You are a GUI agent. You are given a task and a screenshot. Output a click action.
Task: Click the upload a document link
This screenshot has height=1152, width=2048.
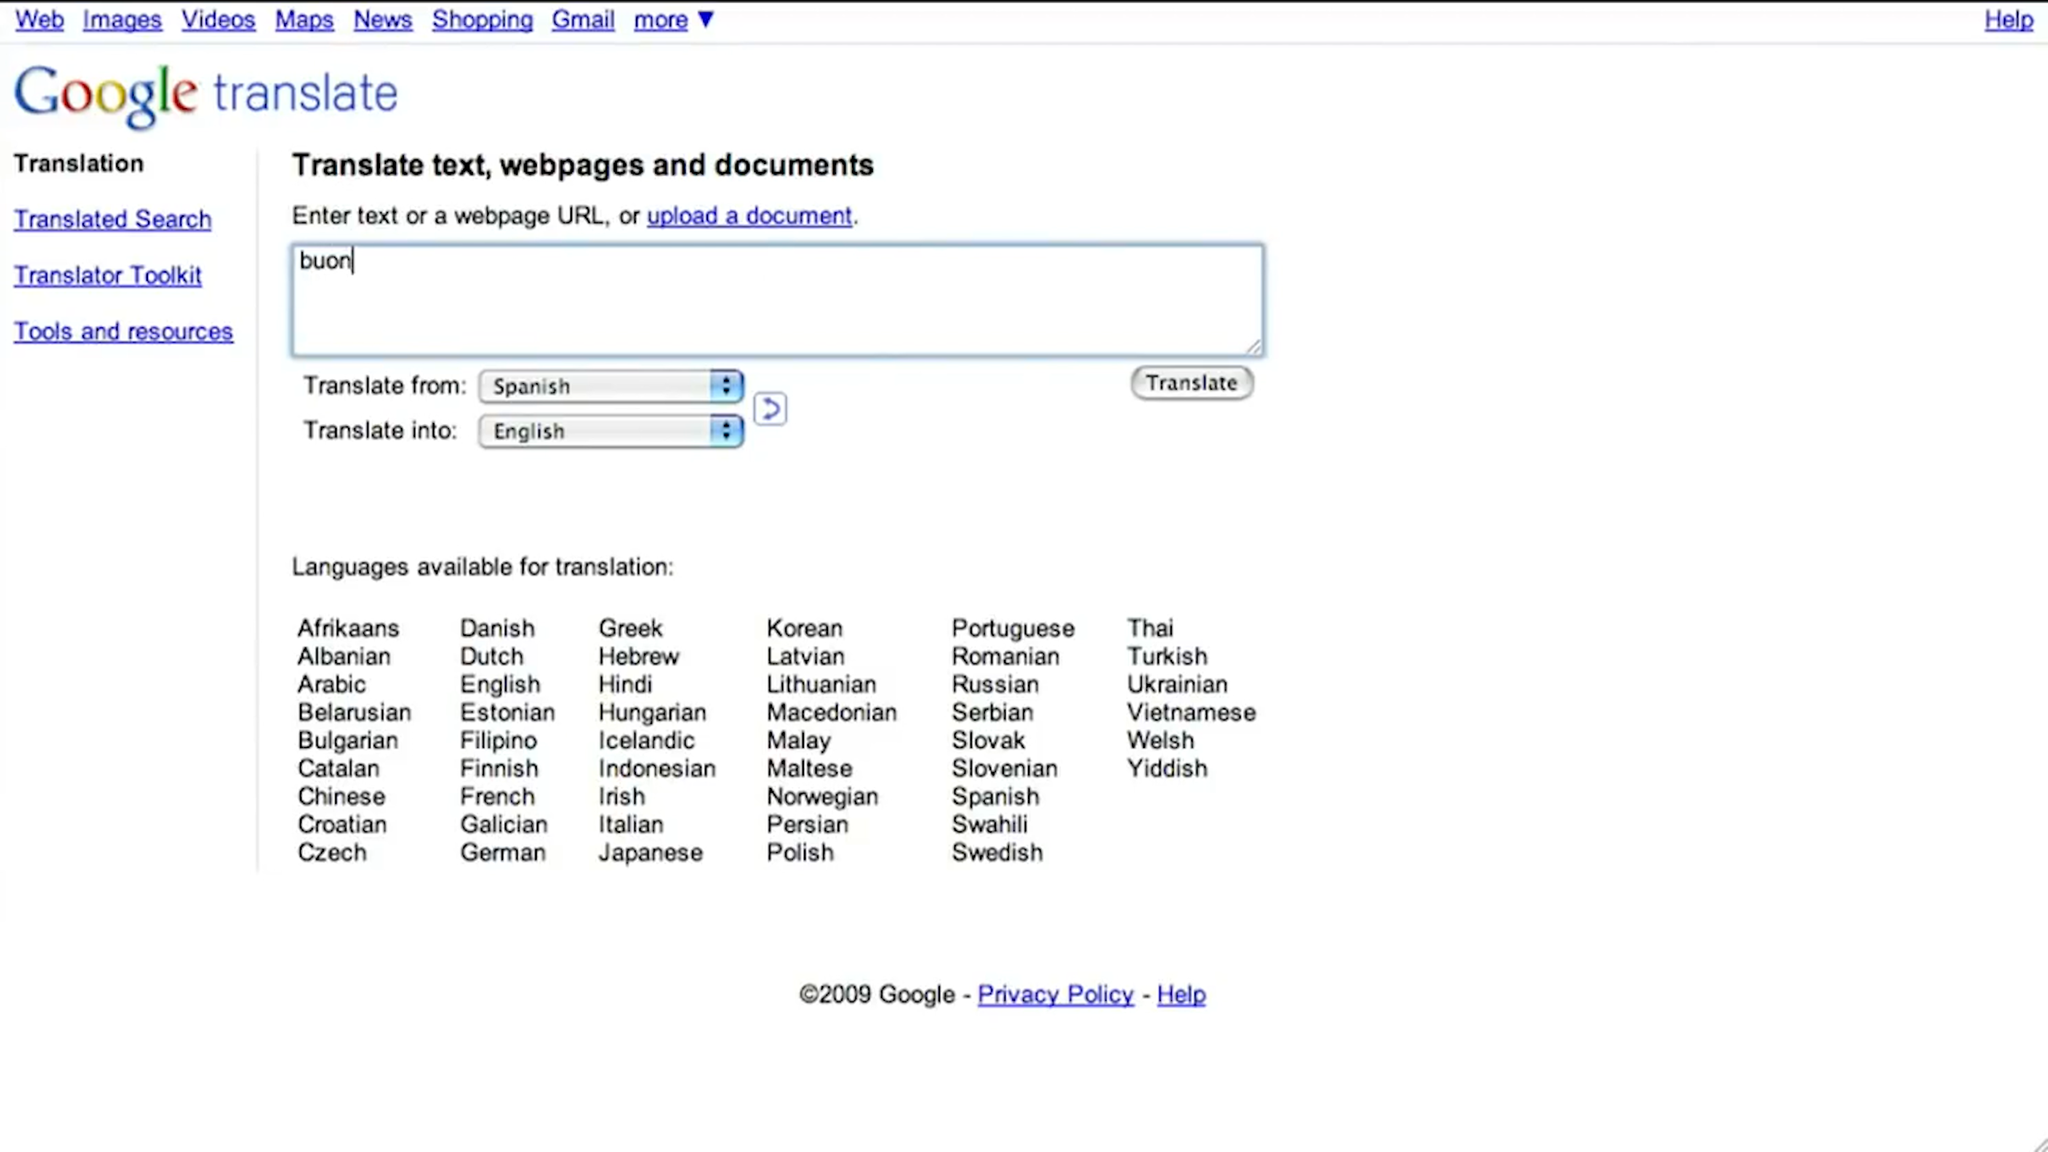749,215
